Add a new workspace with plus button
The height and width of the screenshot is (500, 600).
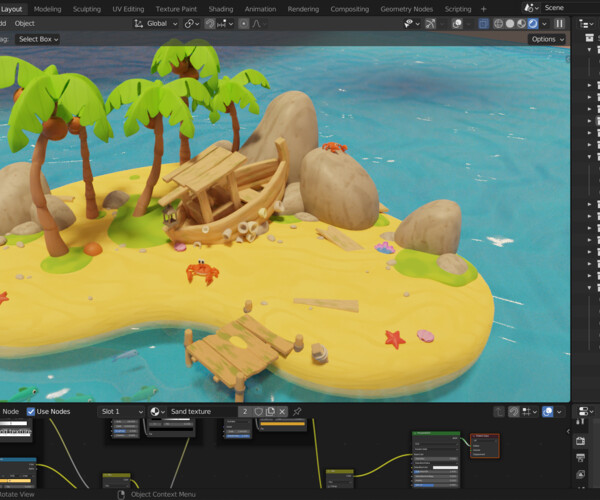point(483,9)
